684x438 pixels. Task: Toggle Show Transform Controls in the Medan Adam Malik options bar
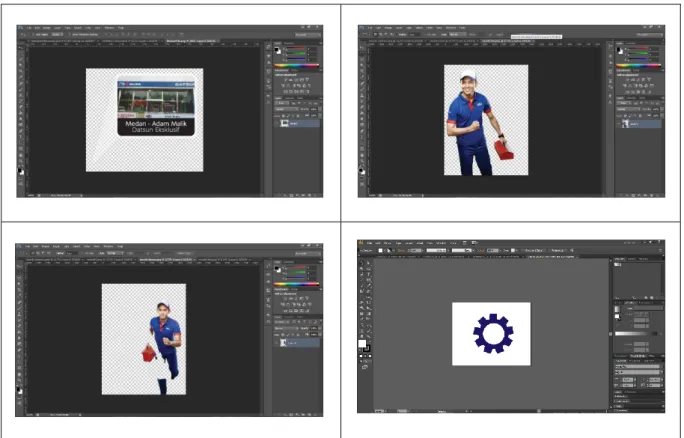point(69,34)
